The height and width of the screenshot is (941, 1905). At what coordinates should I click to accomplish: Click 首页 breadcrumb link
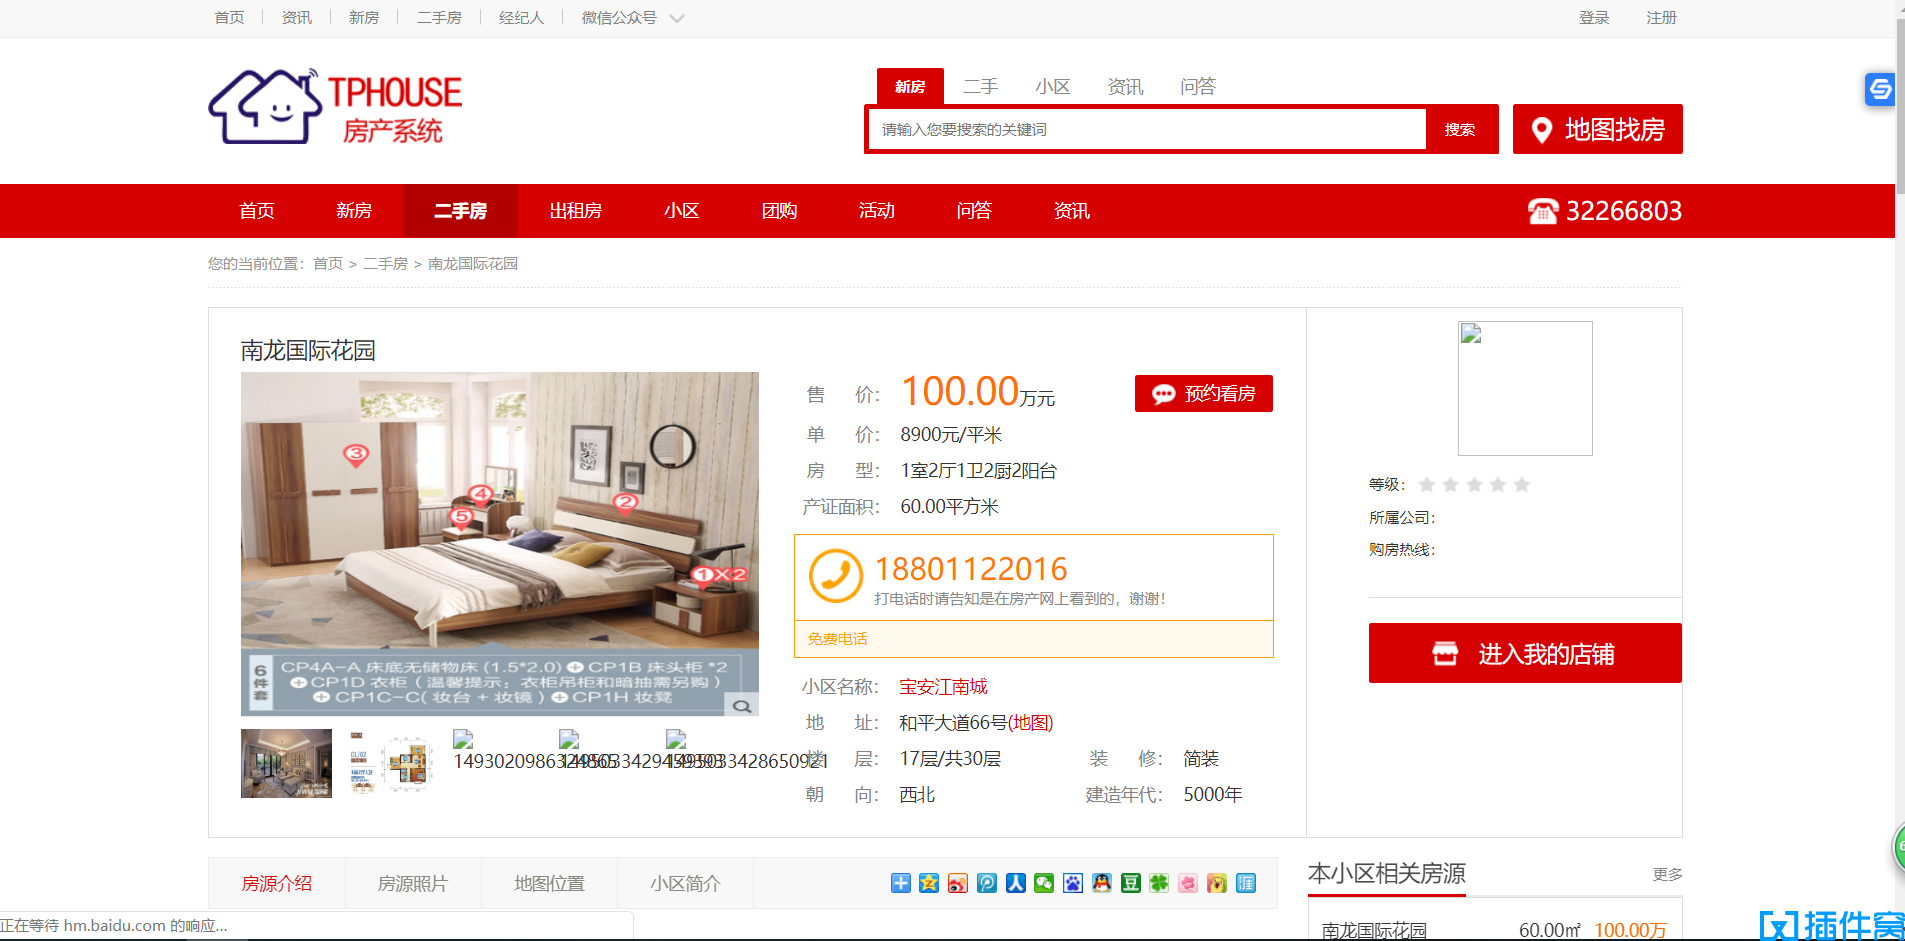(328, 264)
